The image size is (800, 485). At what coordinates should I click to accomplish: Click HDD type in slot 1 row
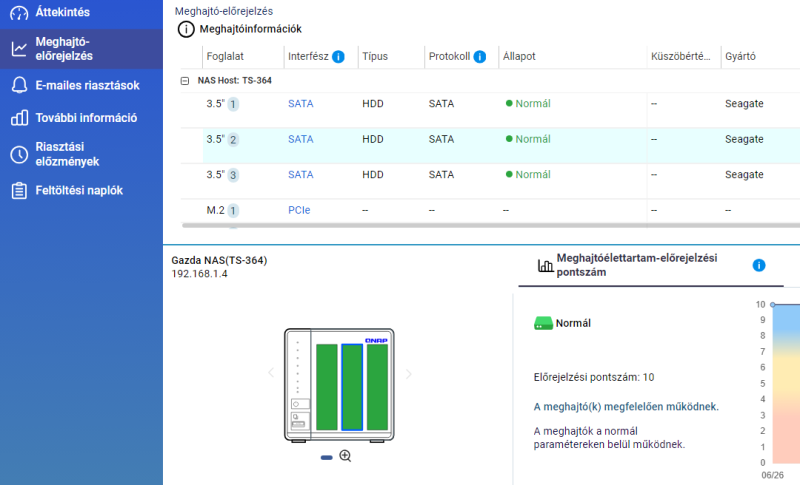pyautogui.click(x=372, y=104)
